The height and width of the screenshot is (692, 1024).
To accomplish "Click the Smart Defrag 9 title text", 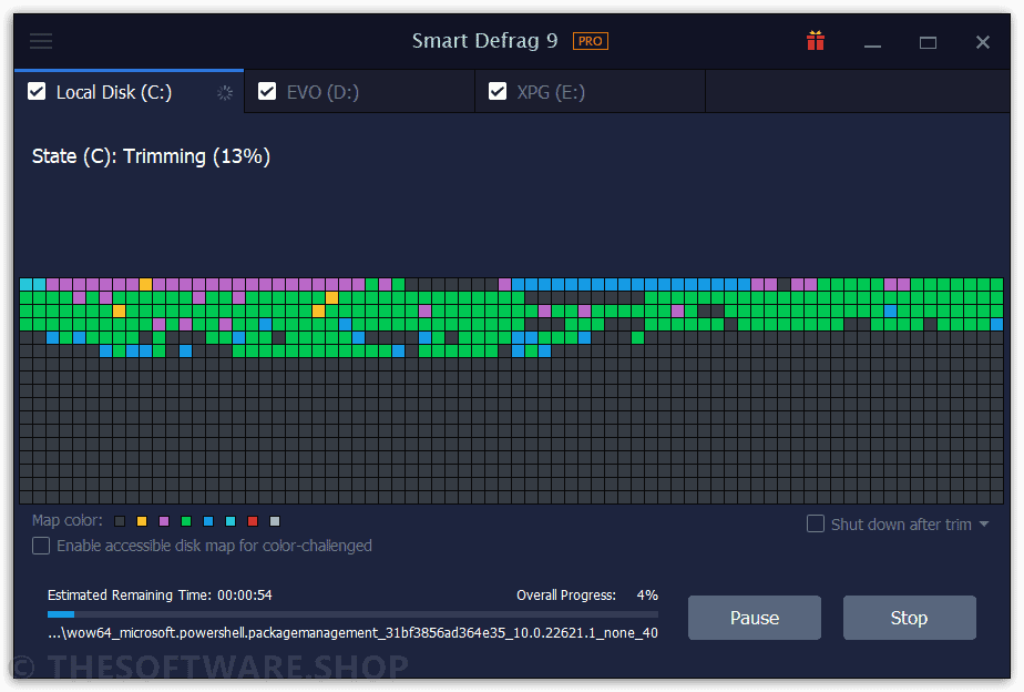I will point(485,41).
